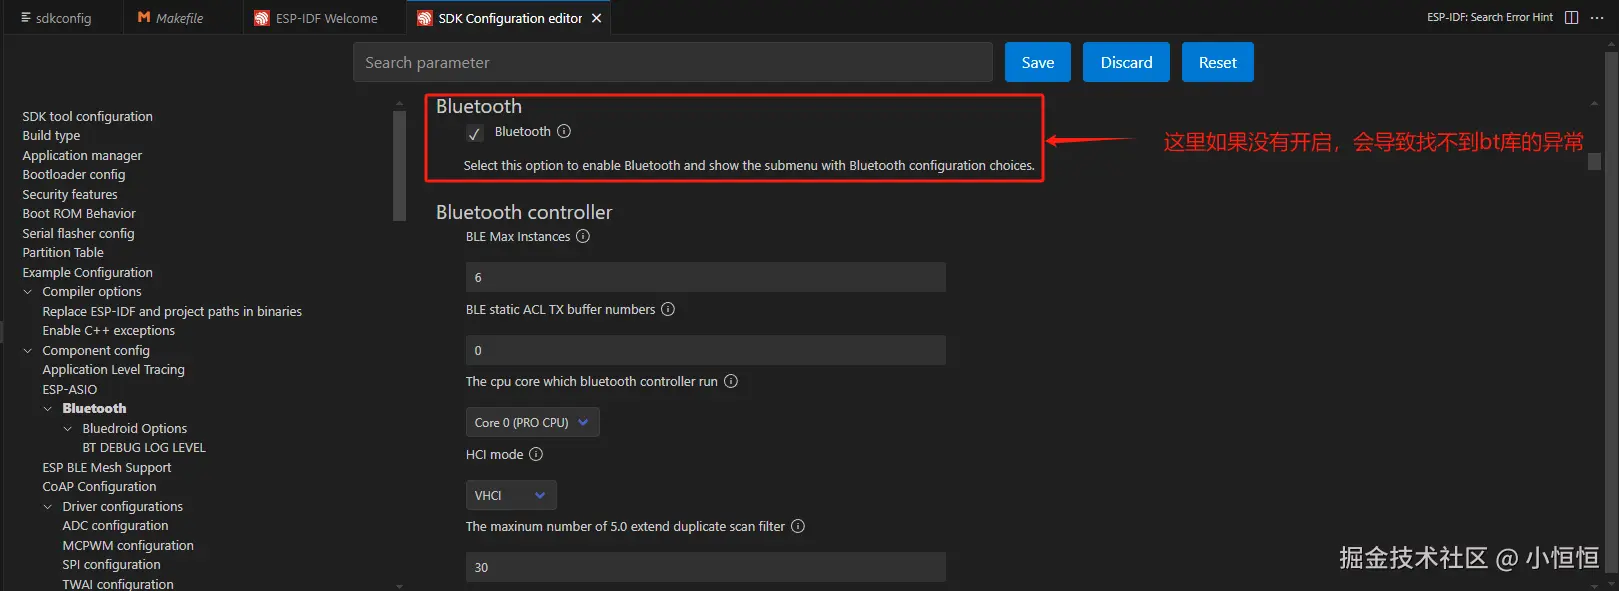Select Partition Table in the settings tree

pyautogui.click(x=63, y=252)
